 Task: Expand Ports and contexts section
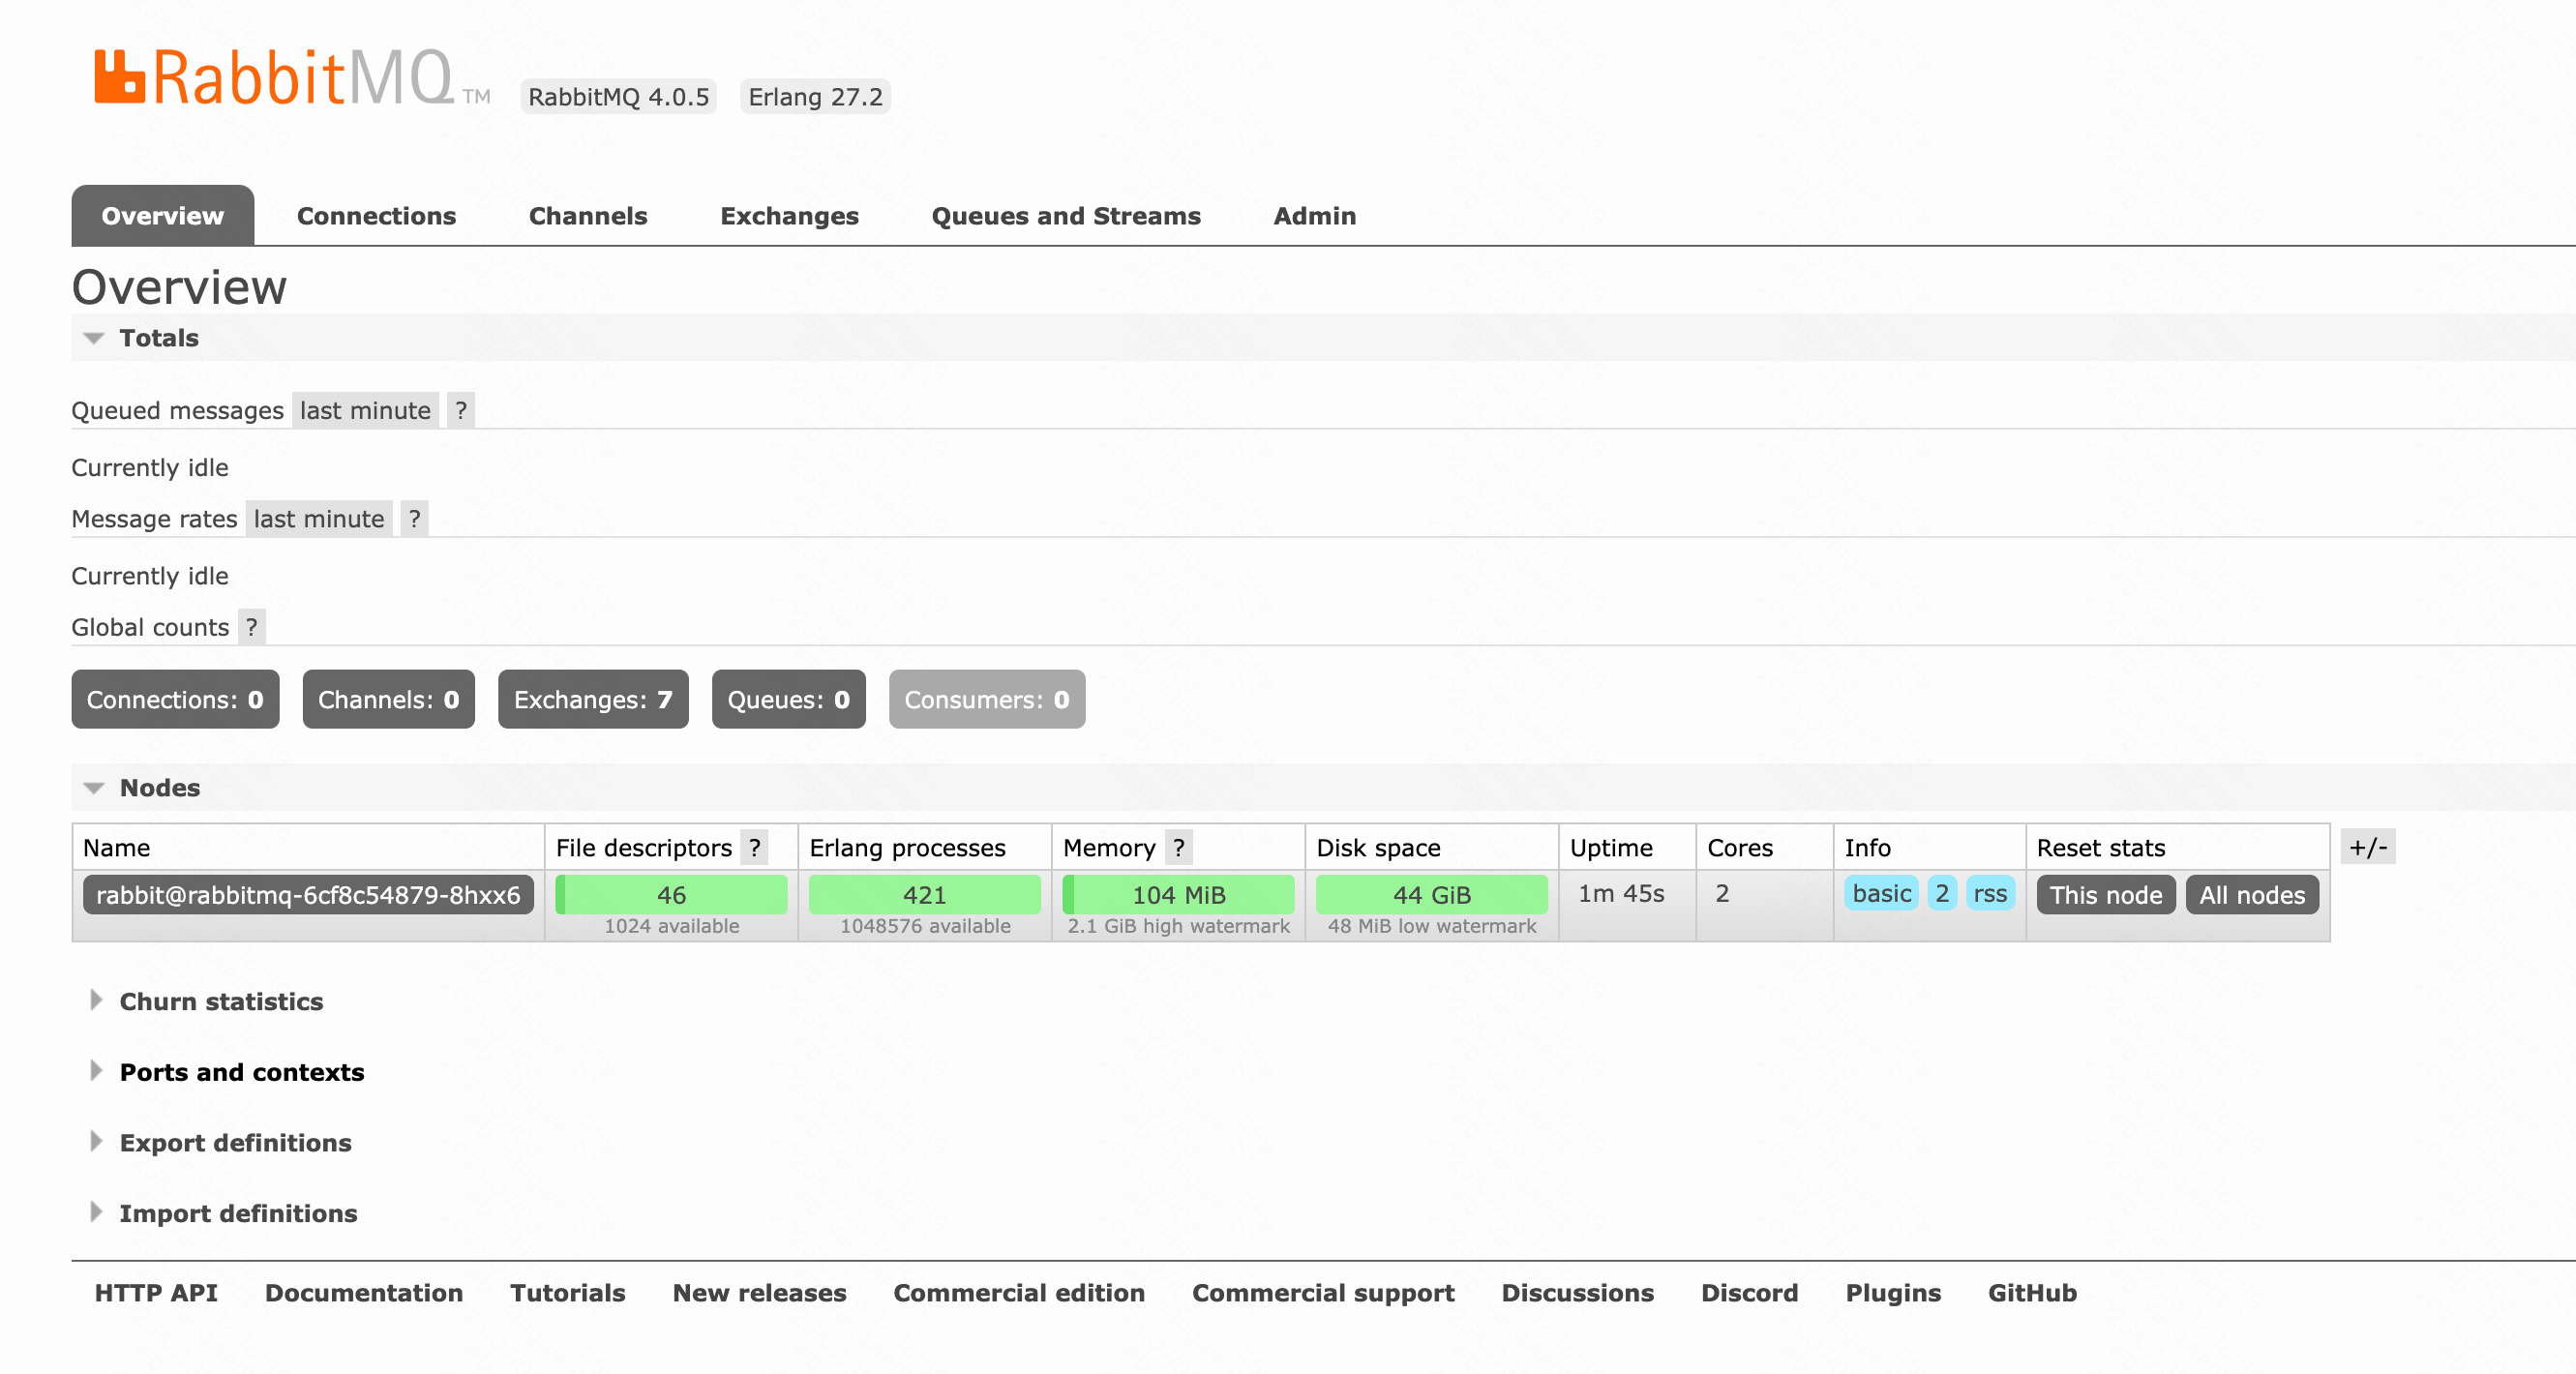[241, 1072]
